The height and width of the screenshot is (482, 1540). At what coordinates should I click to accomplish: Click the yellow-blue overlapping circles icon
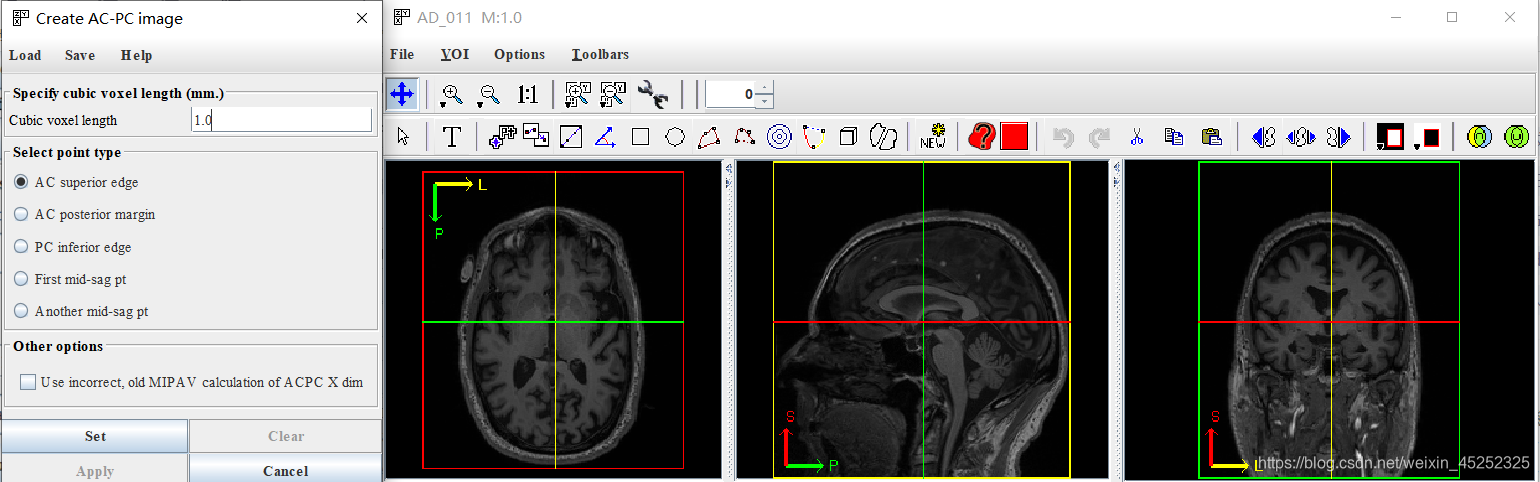pos(1480,136)
